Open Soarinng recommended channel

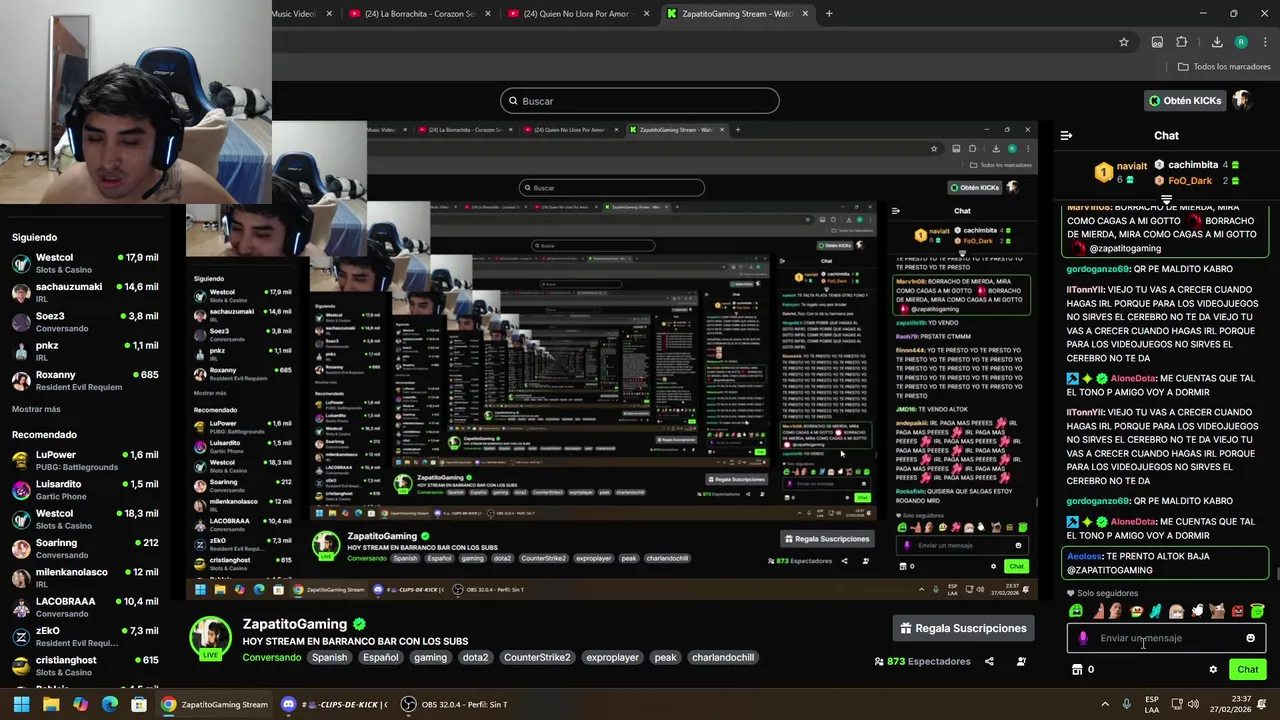[x=85, y=548]
